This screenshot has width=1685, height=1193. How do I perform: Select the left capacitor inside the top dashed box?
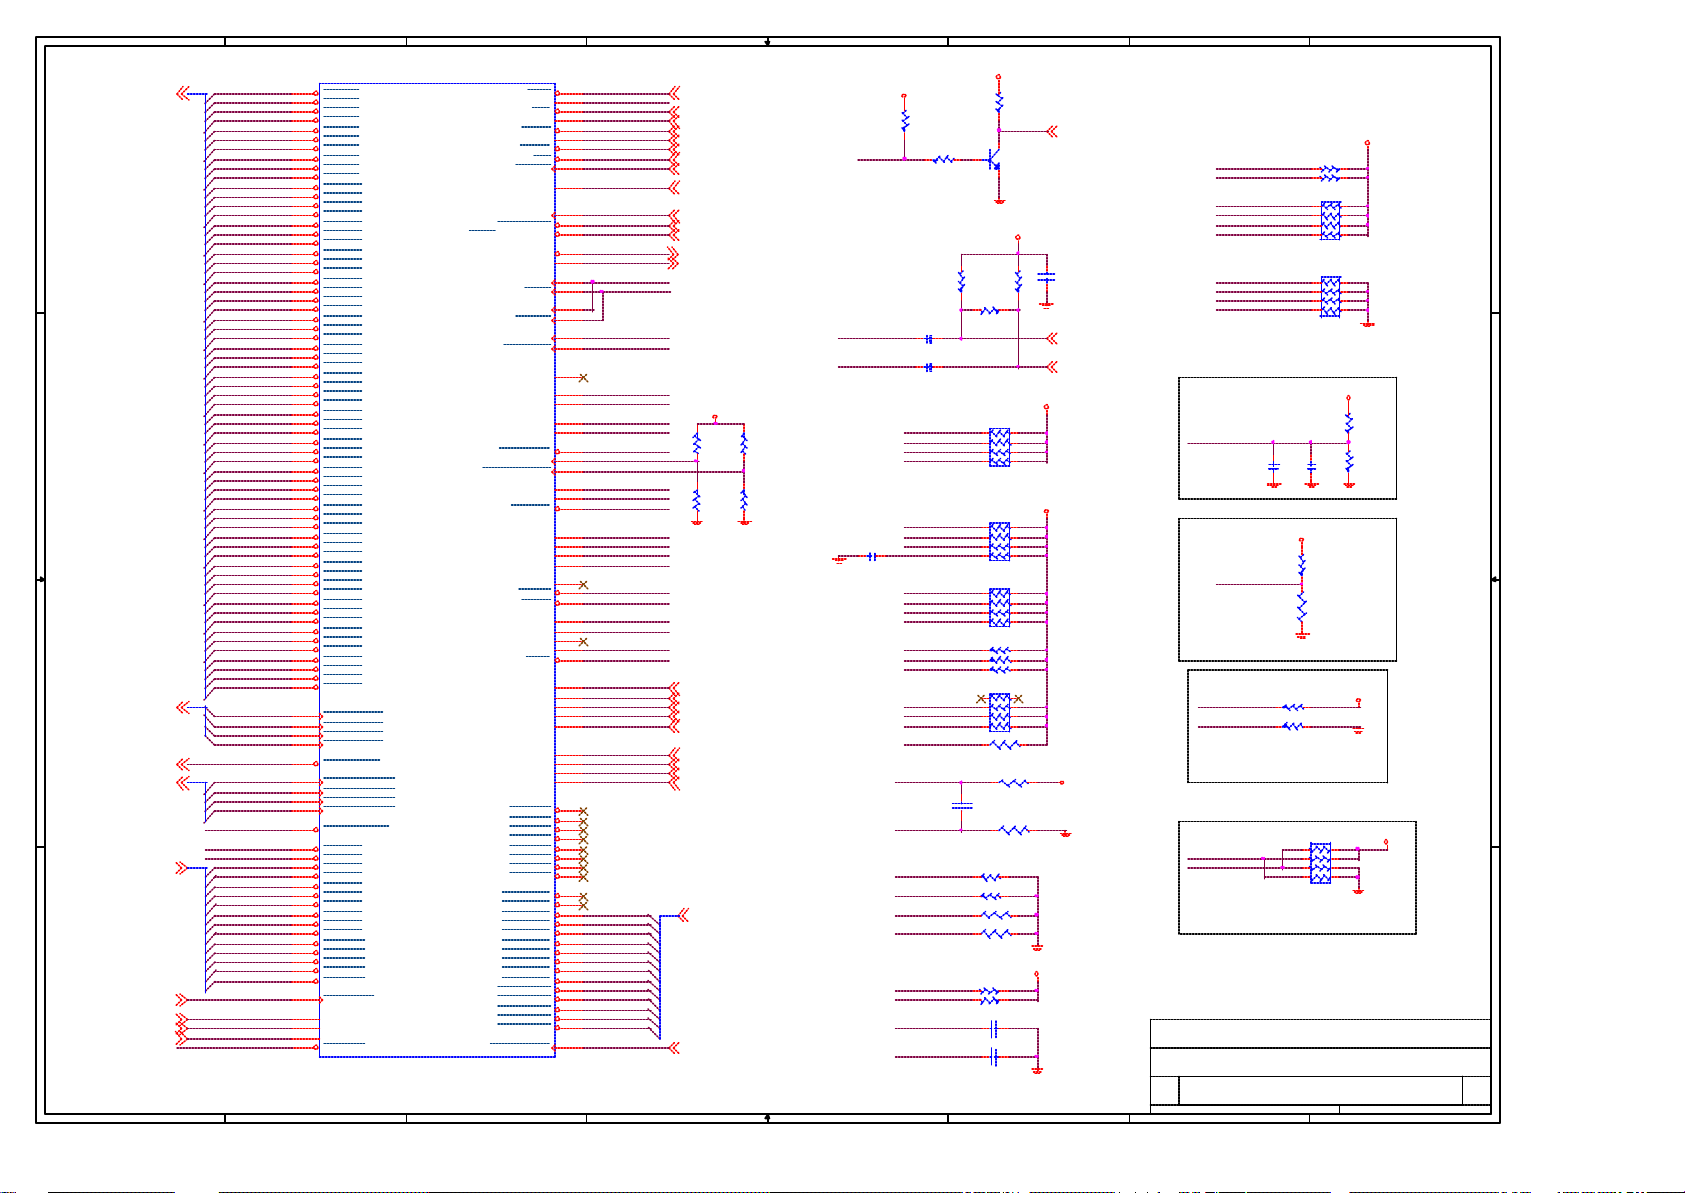(1273, 467)
